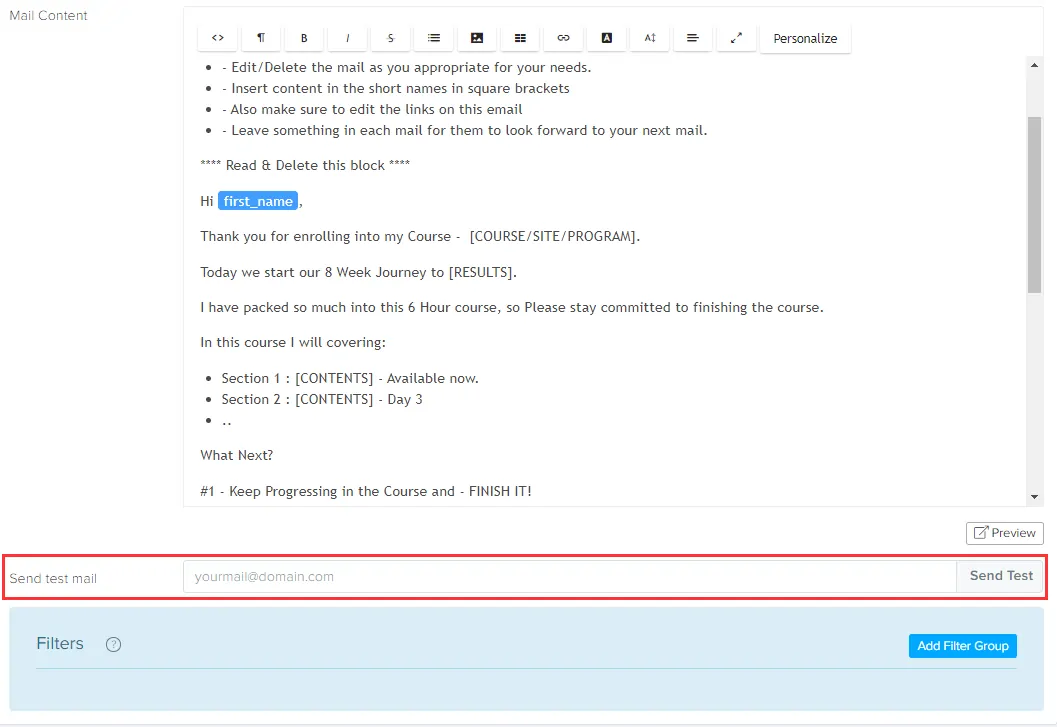This screenshot has height=727, width=1057.
Task: Insert an image into the email
Action: [476, 38]
